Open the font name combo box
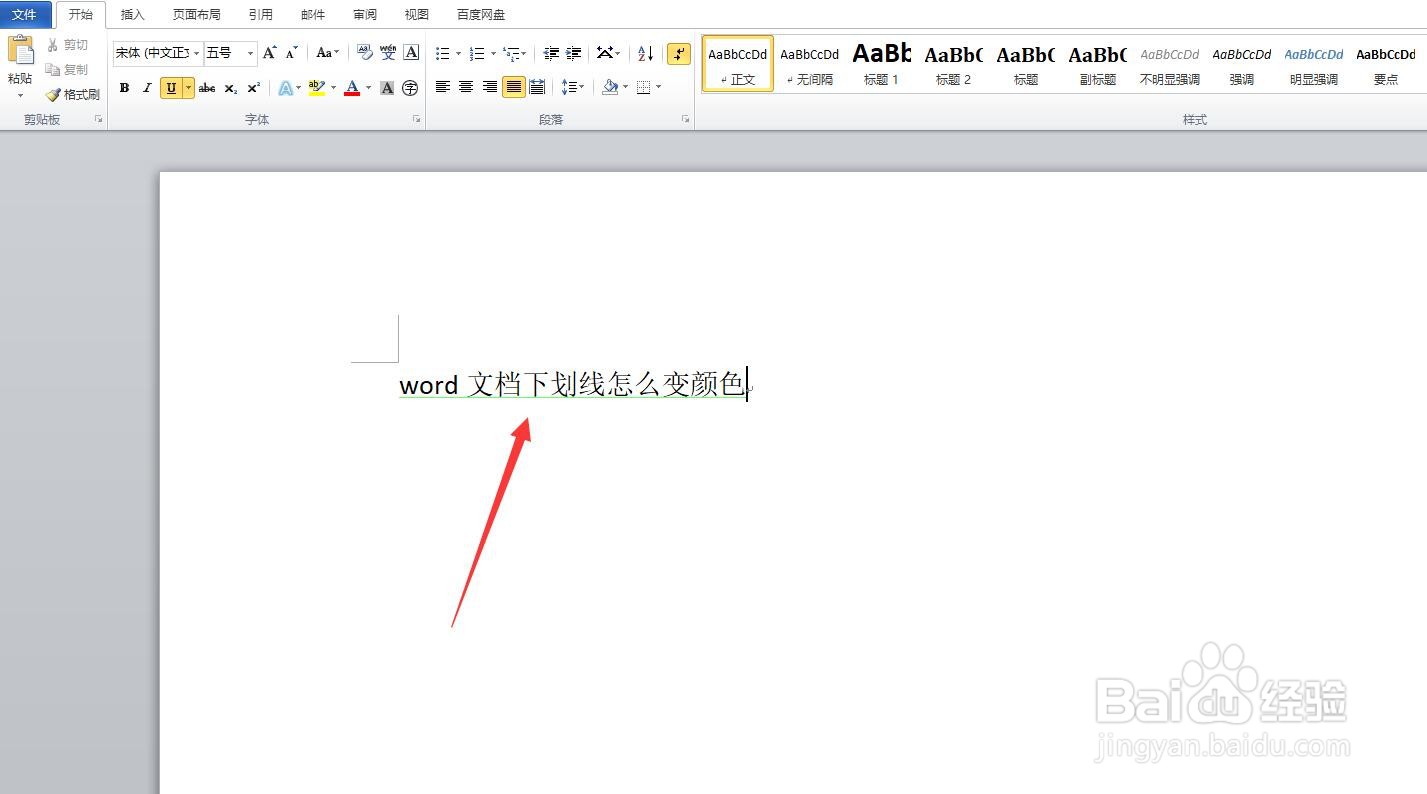The width and height of the screenshot is (1427, 794). [x=158, y=53]
